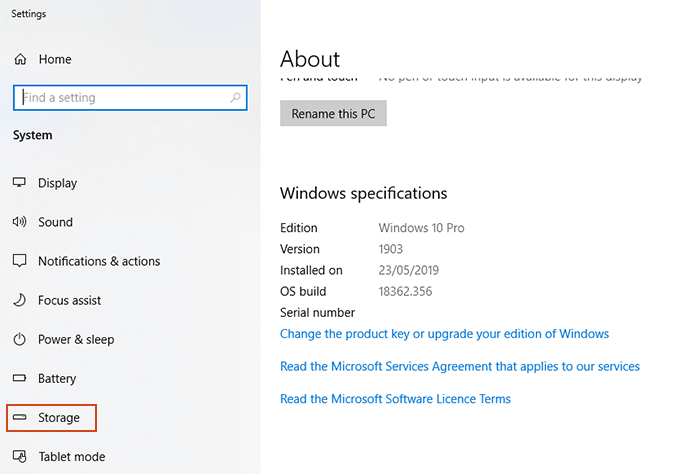Click the Power & sleep power icon
The height and width of the screenshot is (474, 680).
pyautogui.click(x=19, y=339)
